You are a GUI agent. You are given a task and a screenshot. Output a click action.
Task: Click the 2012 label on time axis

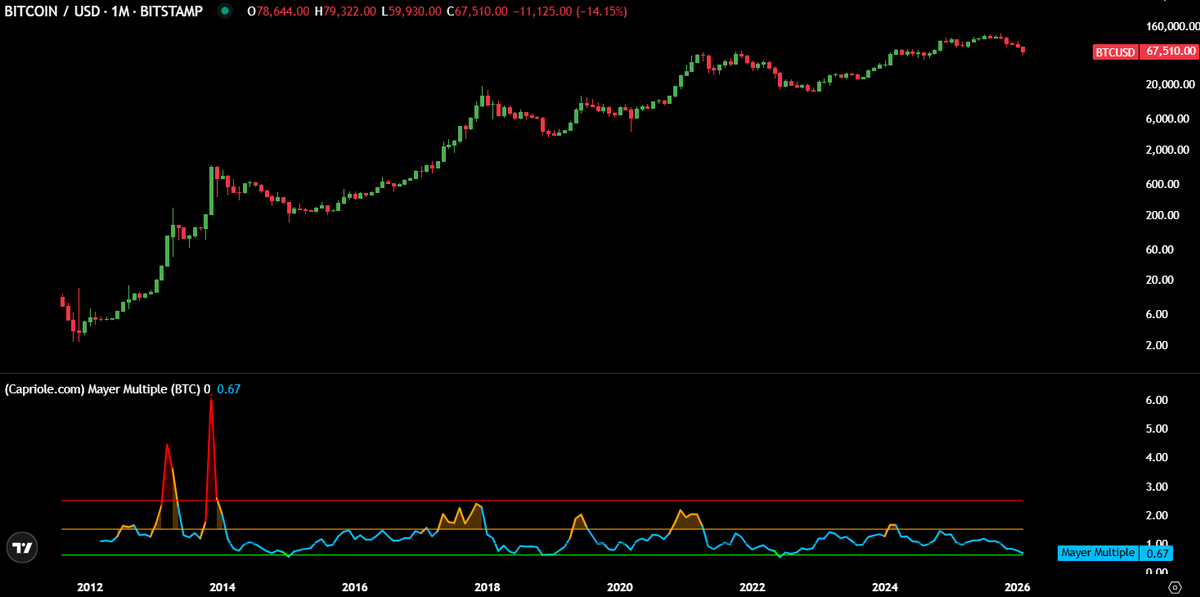[89, 587]
